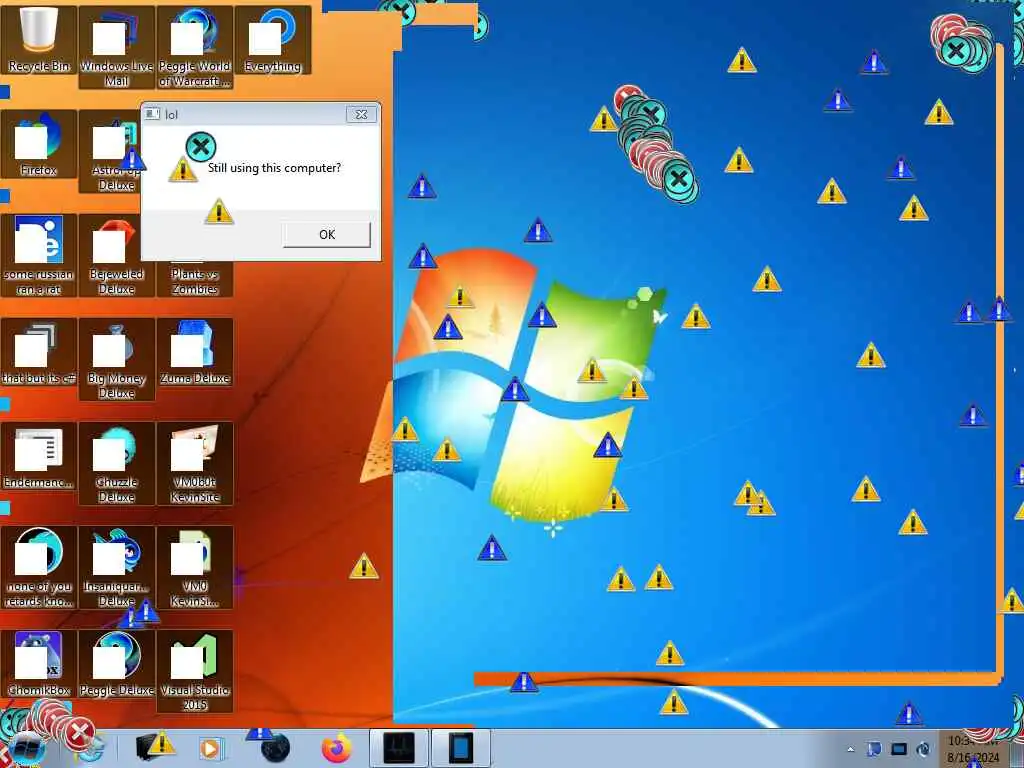Select the Endermanc... desktop file
Screen dimensions: 1024x768
39,456
